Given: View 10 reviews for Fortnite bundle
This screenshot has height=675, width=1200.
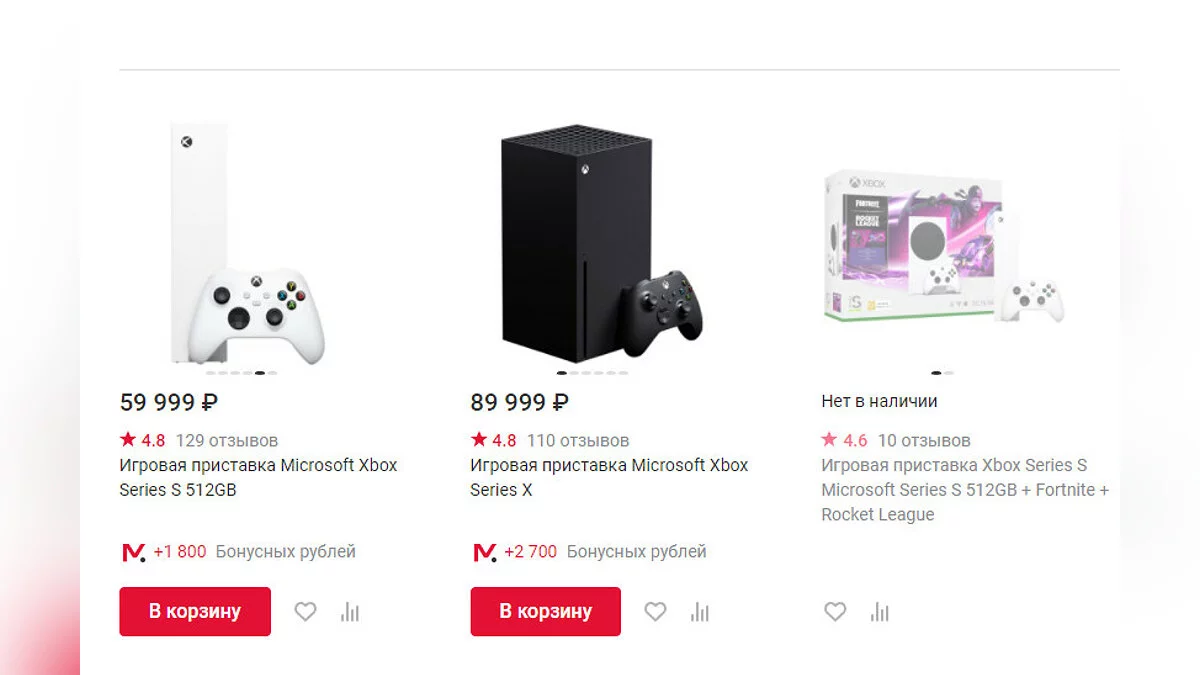Looking at the screenshot, I should tap(924, 440).
